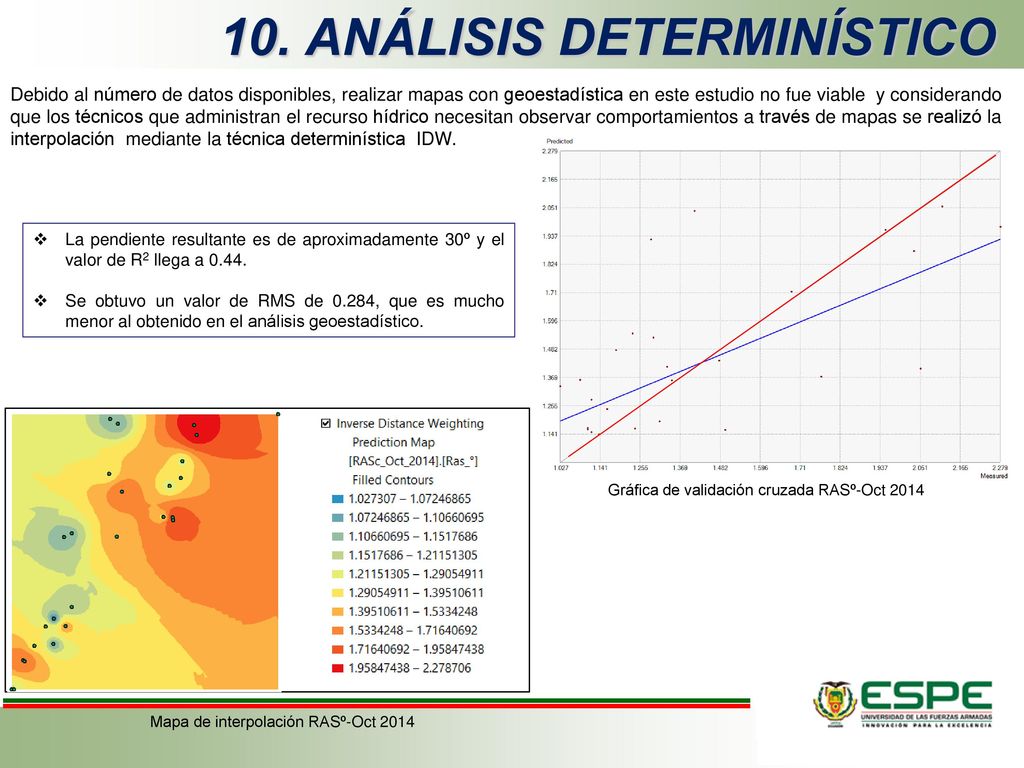Image resolution: width=1024 pixels, height=768 pixels.
Task: Click the ESPE wordmark logo text
Action: coord(927,696)
